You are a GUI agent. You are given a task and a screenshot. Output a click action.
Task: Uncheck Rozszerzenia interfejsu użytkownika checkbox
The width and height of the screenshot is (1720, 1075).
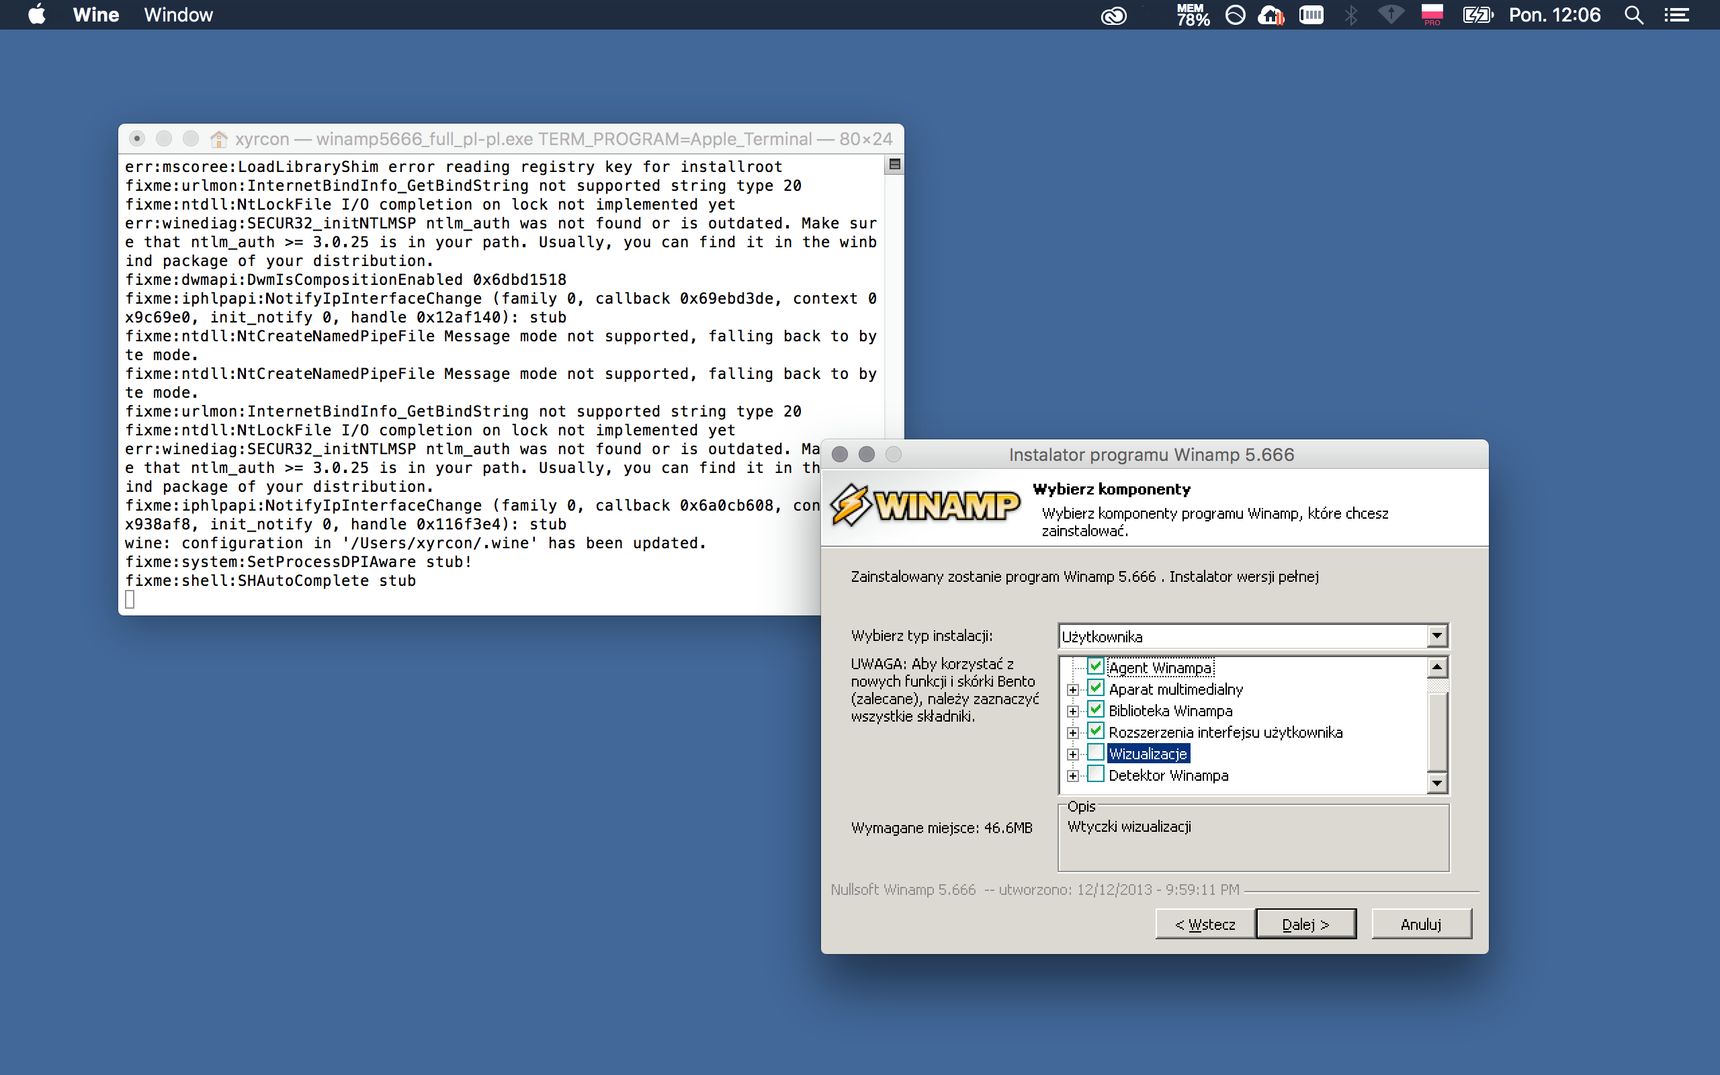[x=1096, y=731]
